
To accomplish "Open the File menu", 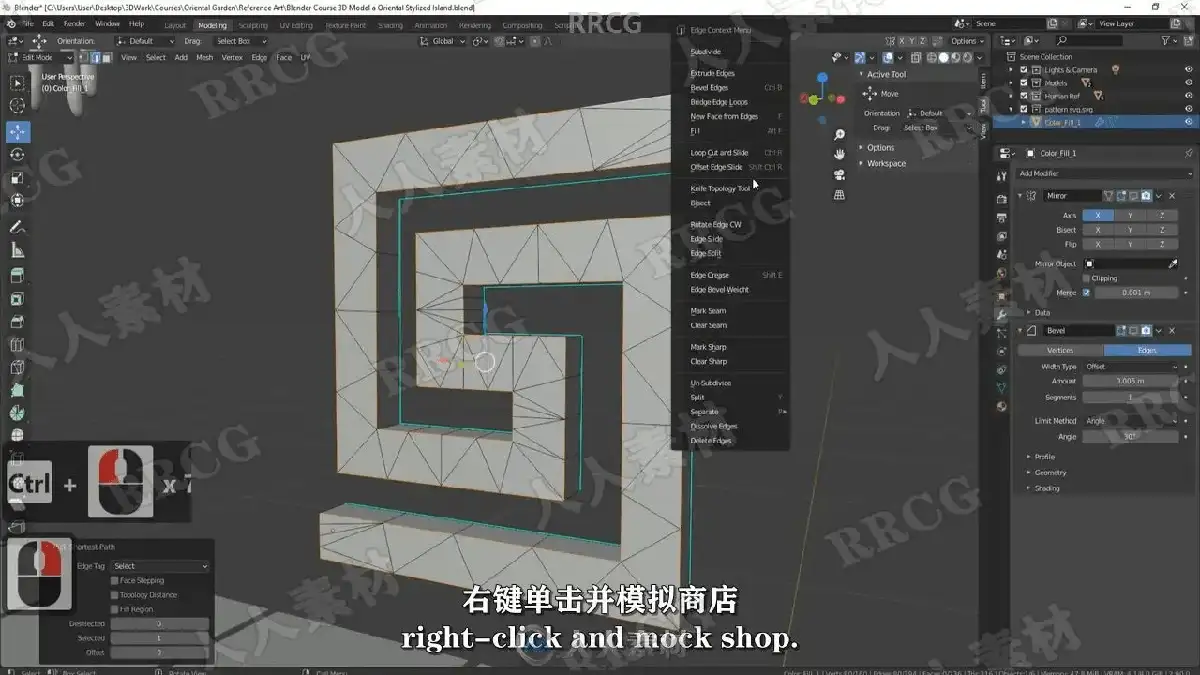I will coord(27,23).
